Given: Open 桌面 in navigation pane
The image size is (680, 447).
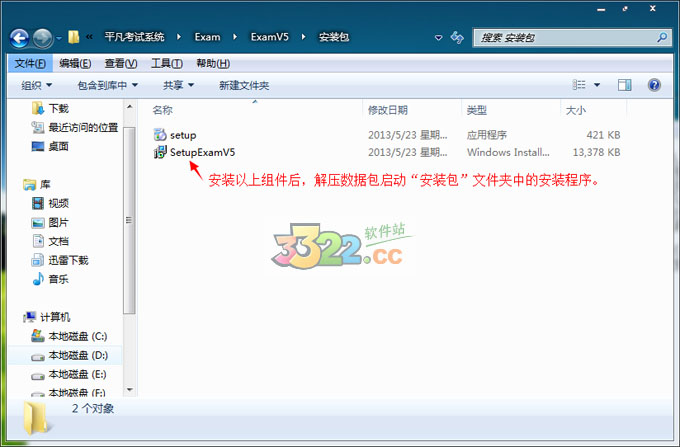Looking at the screenshot, I should click(x=59, y=147).
